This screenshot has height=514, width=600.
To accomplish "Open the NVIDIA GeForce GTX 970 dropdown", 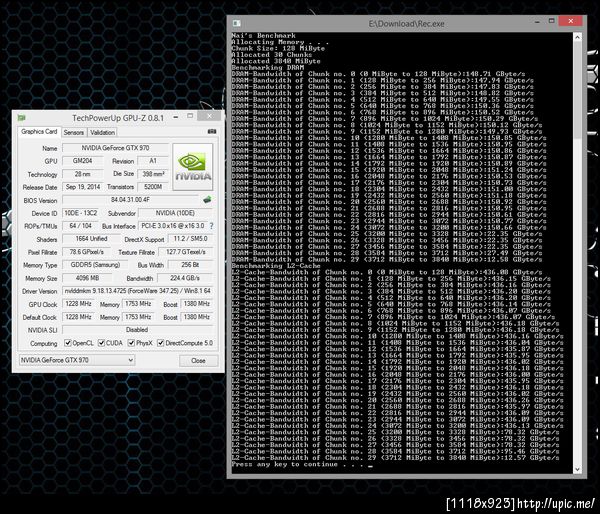I will point(77,360).
